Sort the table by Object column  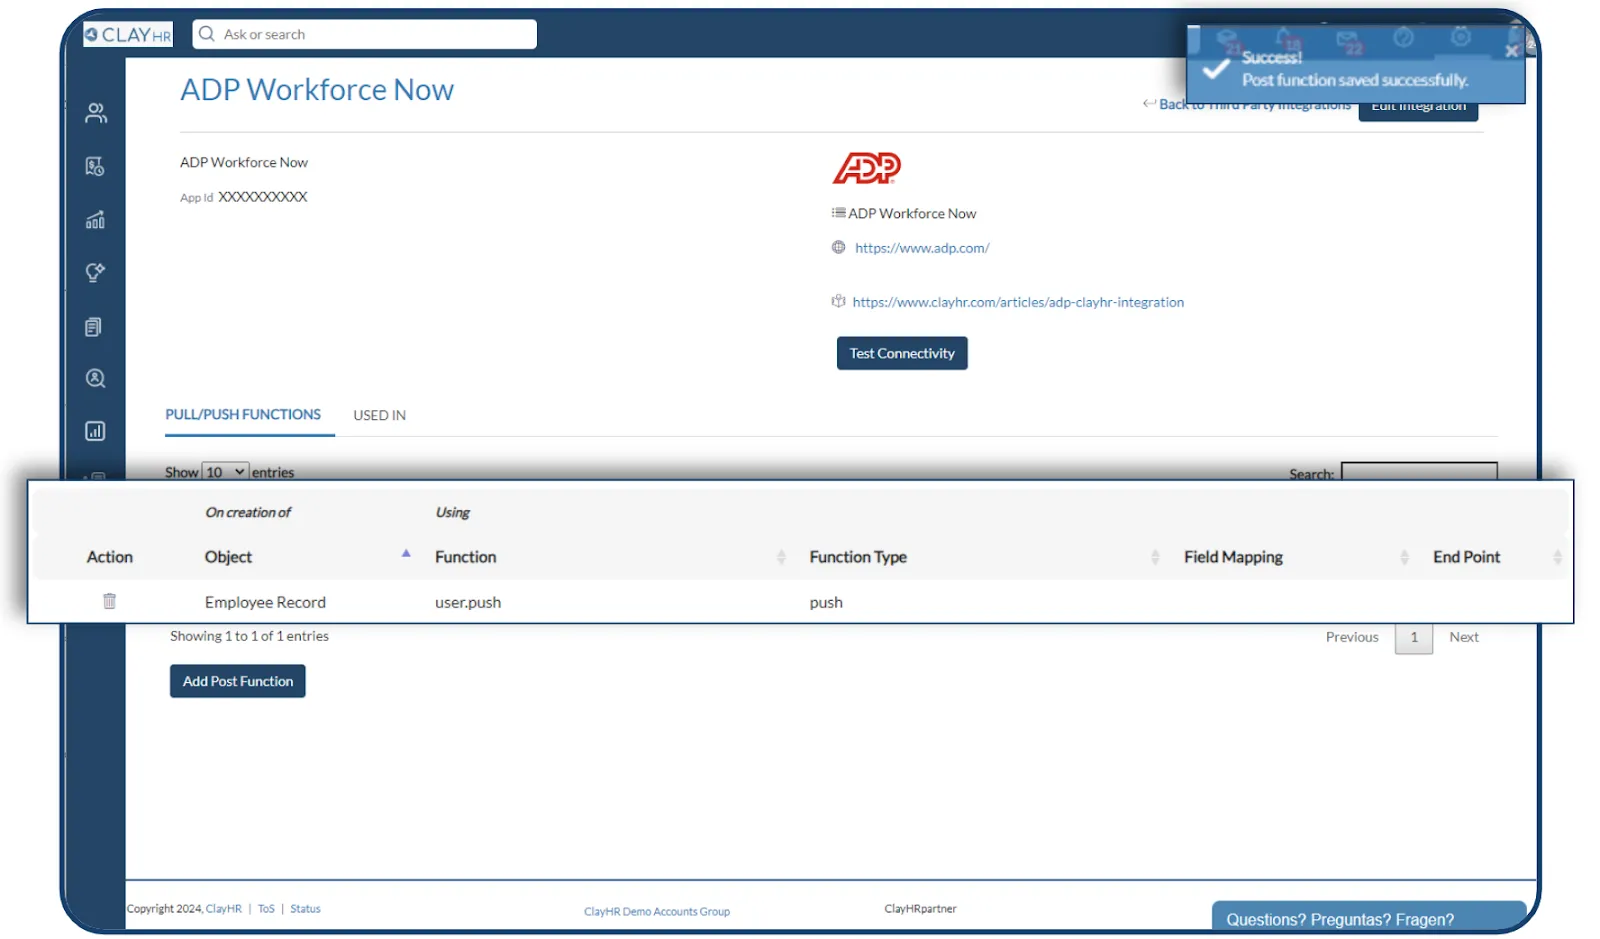[307, 557]
